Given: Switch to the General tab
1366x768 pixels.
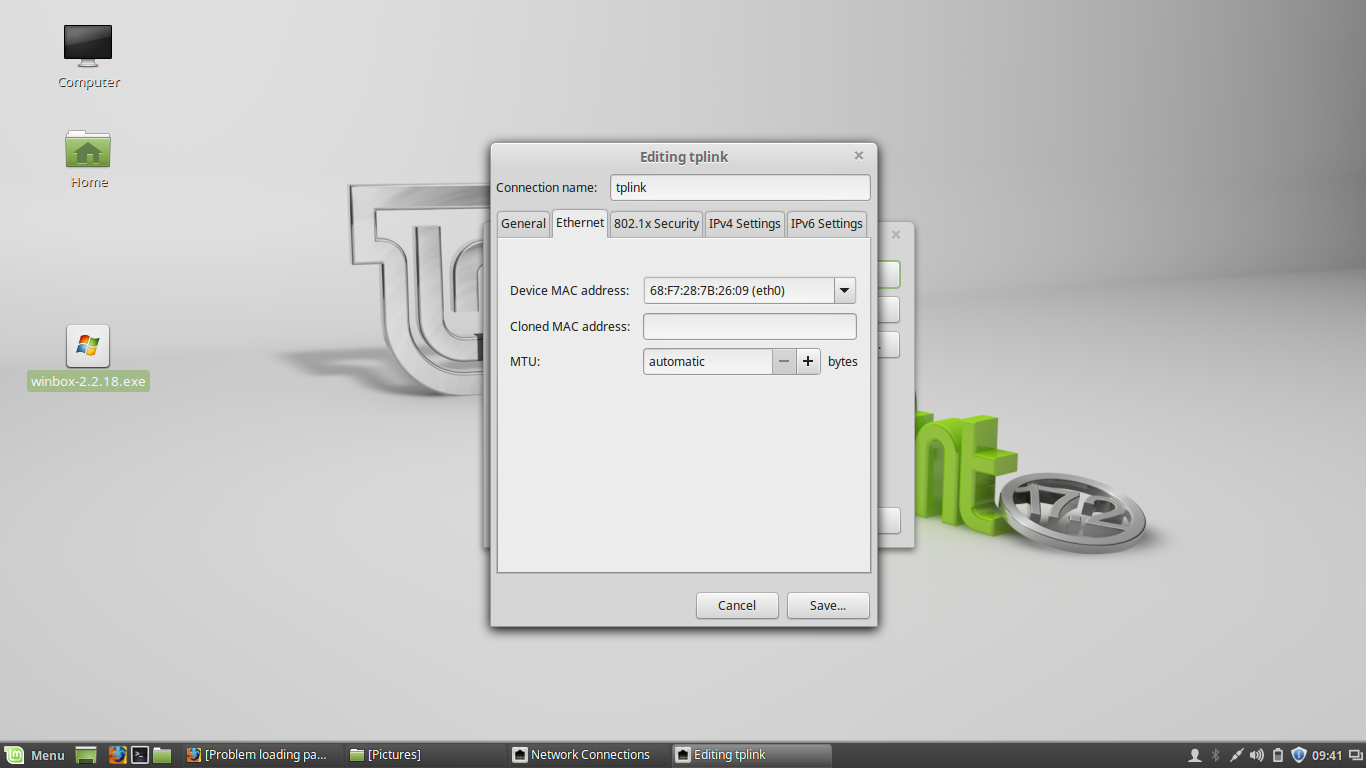Looking at the screenshot, I should tap(523, 223).
